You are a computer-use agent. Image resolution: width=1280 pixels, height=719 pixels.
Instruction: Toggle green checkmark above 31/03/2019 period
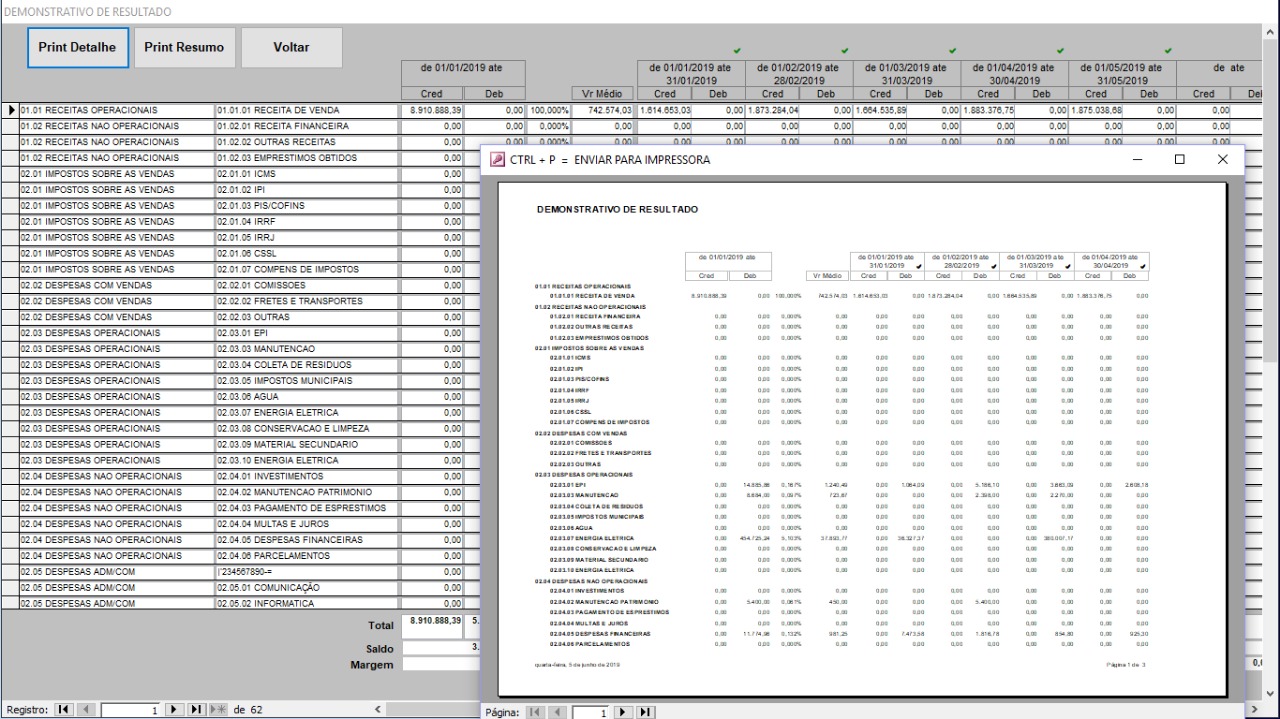pos(952,51)
